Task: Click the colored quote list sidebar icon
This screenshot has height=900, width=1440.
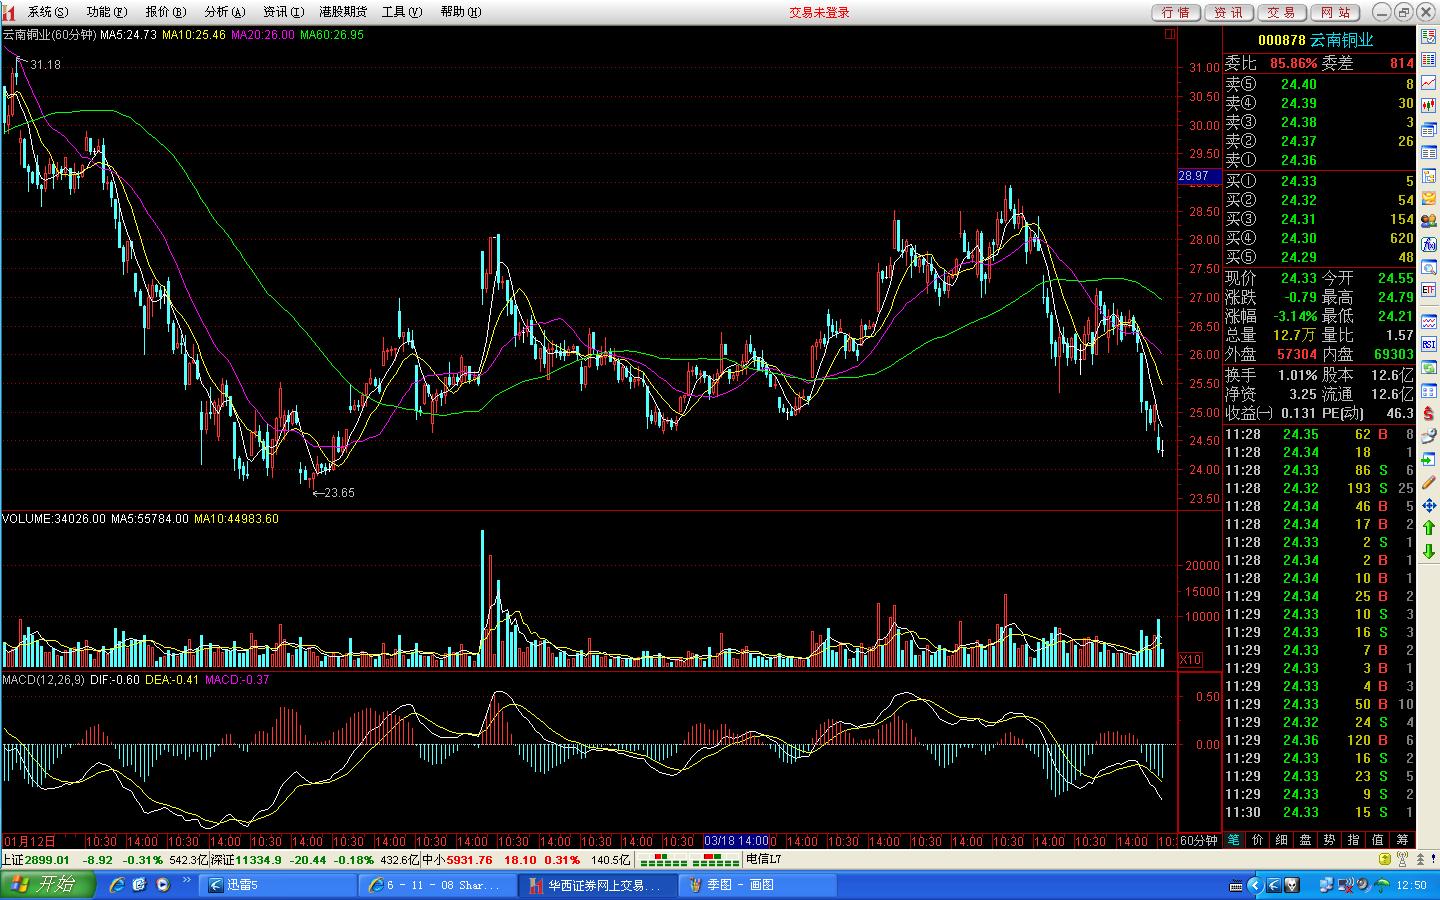Action: coord(1428,60)
